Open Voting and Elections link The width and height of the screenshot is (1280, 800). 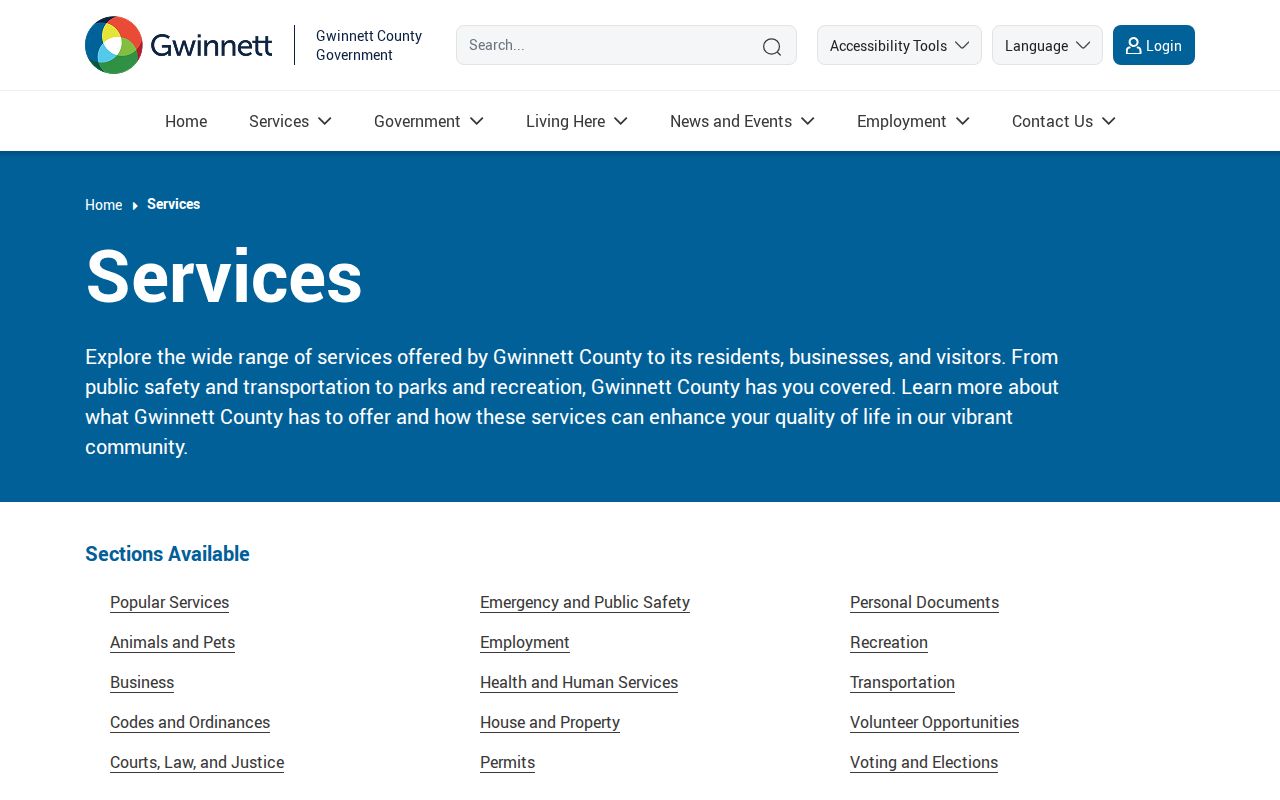coord(924,762)
